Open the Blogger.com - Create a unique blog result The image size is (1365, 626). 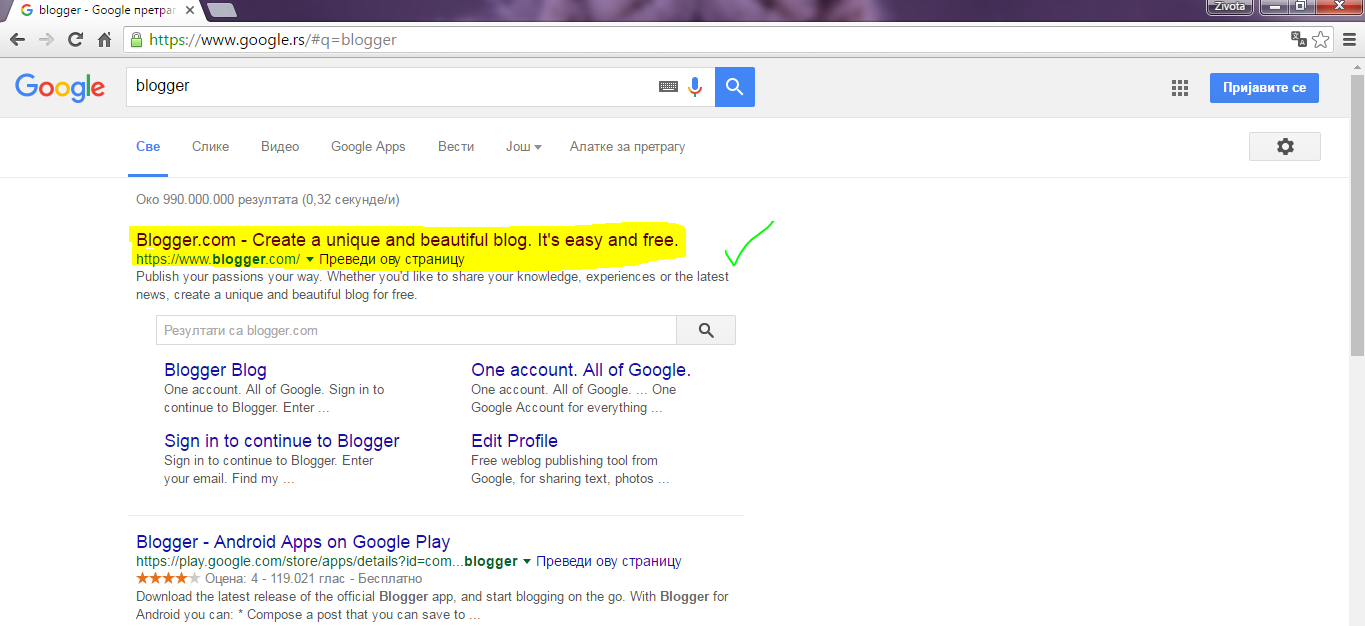[x=407, y=240]
